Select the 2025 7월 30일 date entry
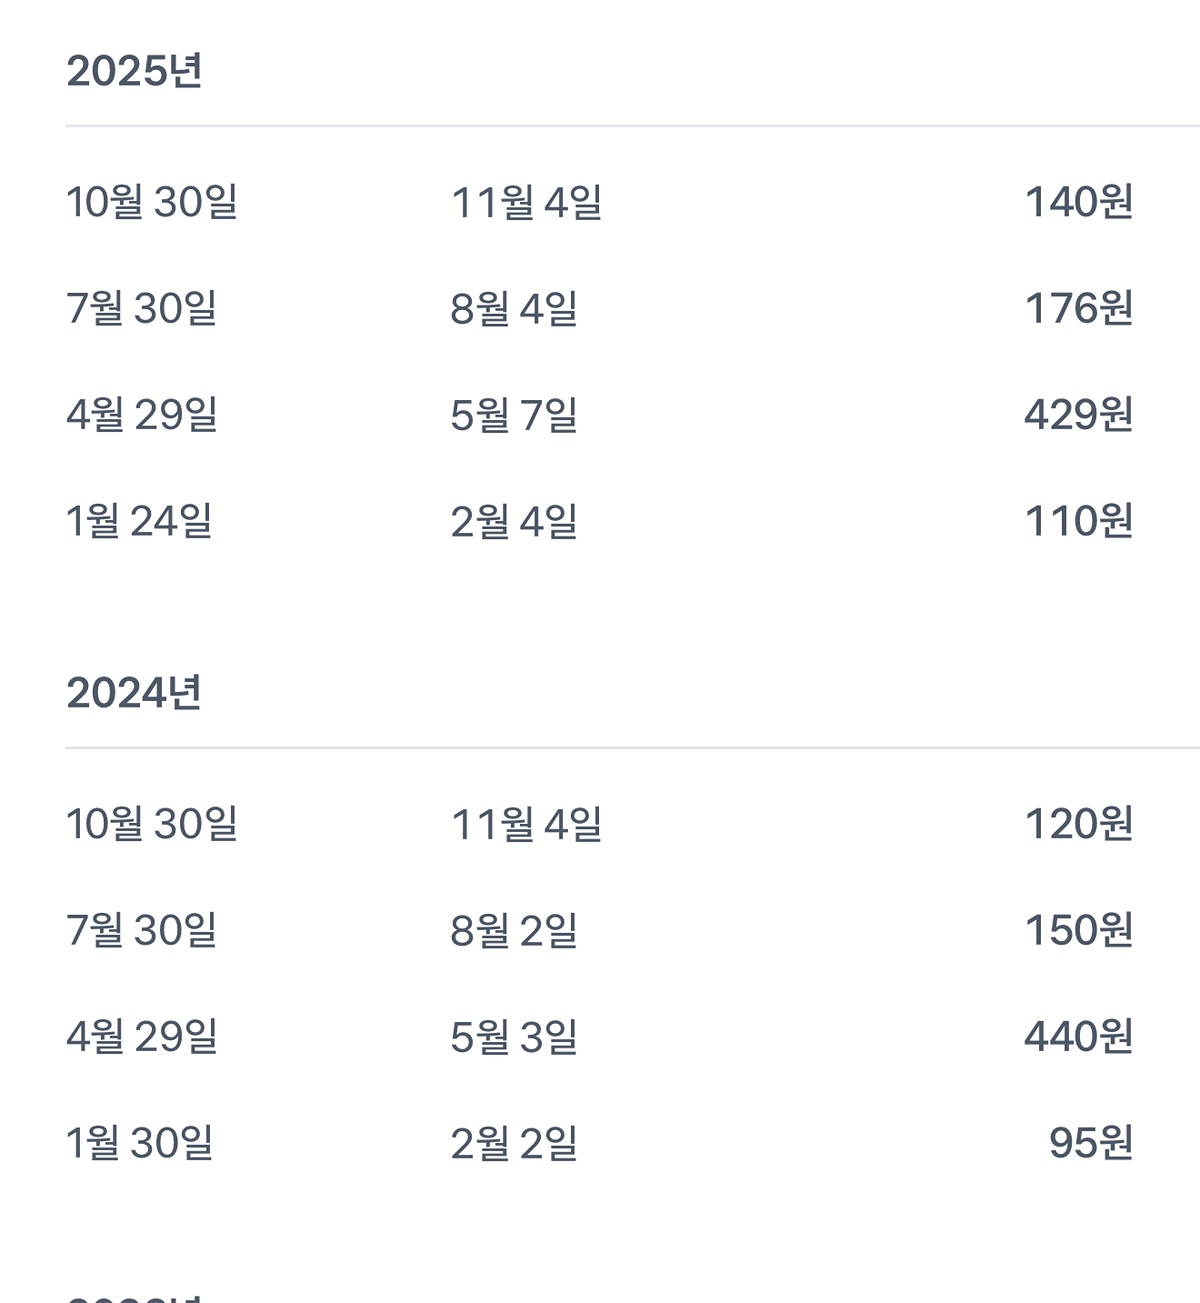 pos(141,308)
